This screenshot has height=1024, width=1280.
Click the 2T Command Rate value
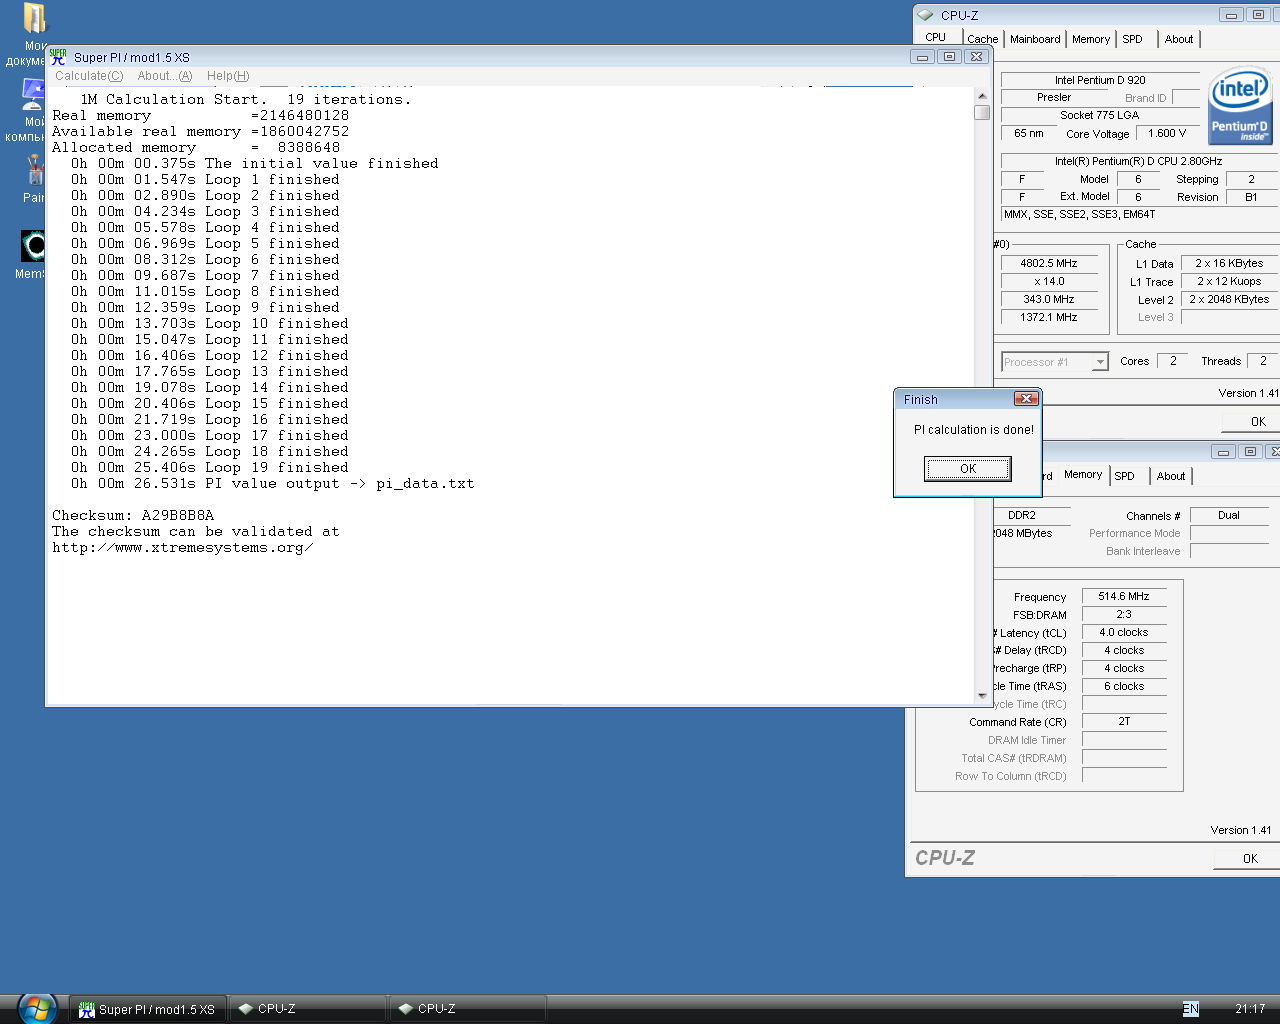[x=1124, y=722]
